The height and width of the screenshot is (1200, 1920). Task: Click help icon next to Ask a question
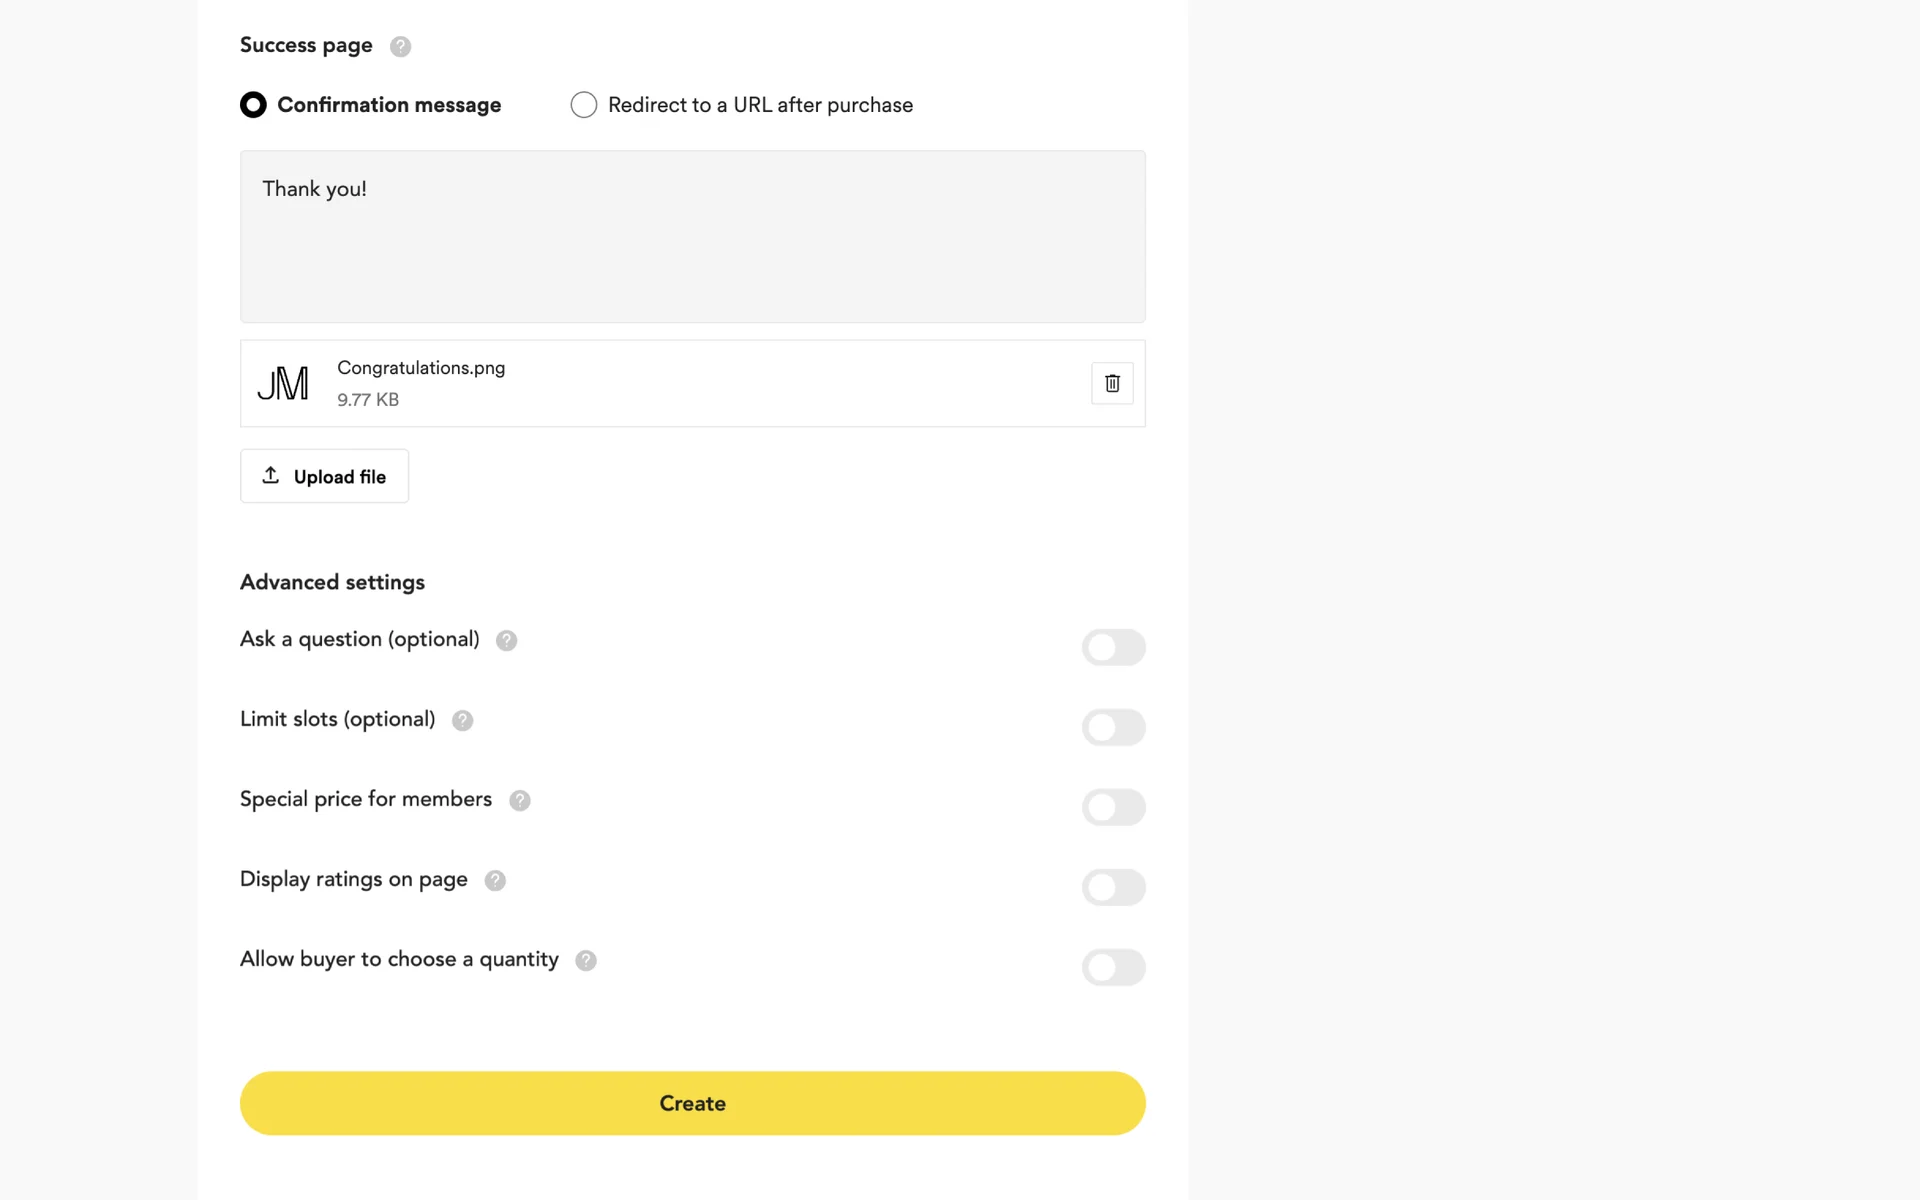[507, 641]
